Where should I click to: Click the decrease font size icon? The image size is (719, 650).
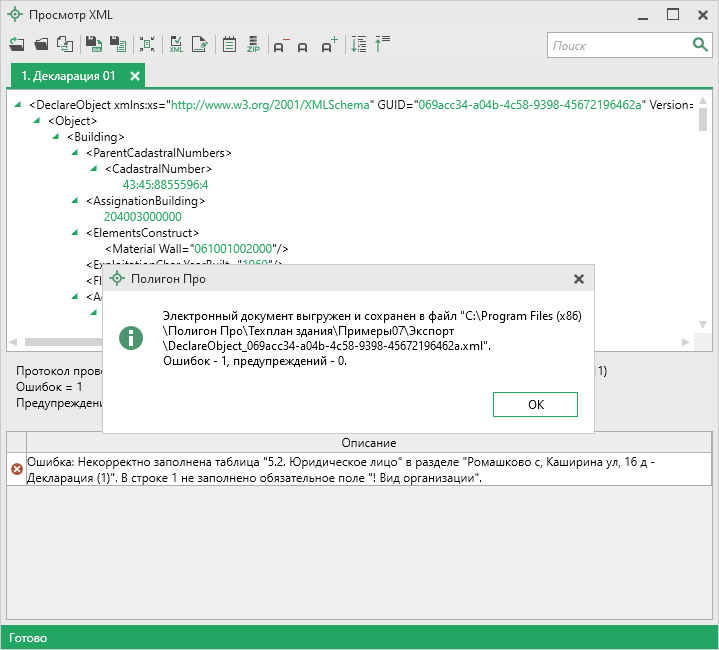[280, 45]
